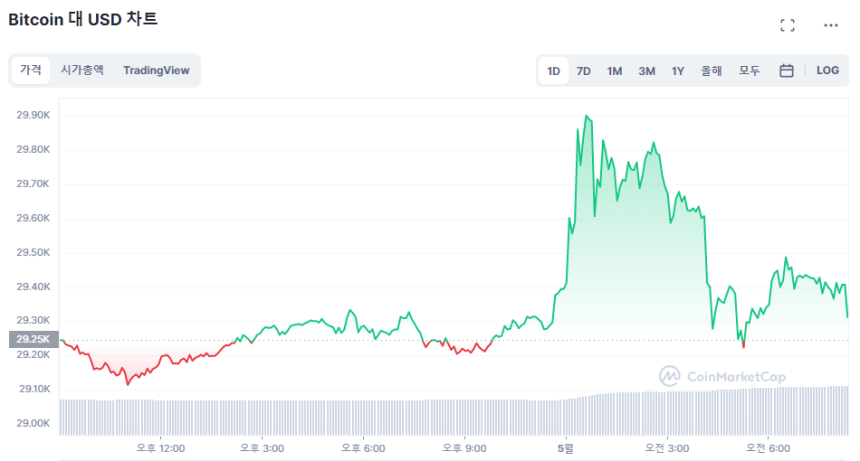Open the three-dot more options menu
This screenshot has width=860, height=461.
tap(831, 25)
